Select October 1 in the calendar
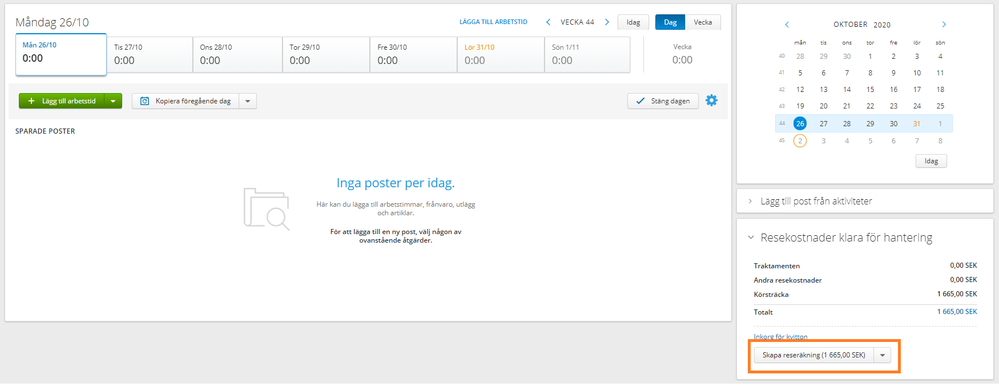999x386 pixels. click(x=870, y=56)
